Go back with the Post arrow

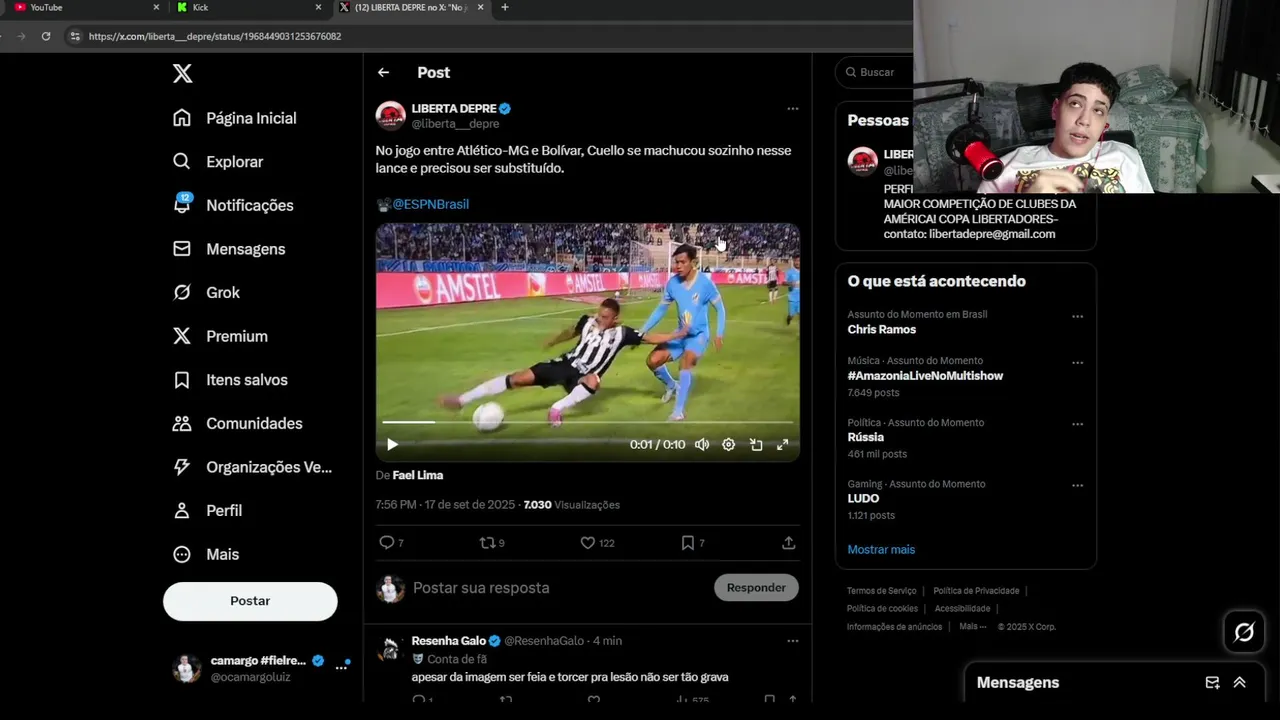[383, 72]
